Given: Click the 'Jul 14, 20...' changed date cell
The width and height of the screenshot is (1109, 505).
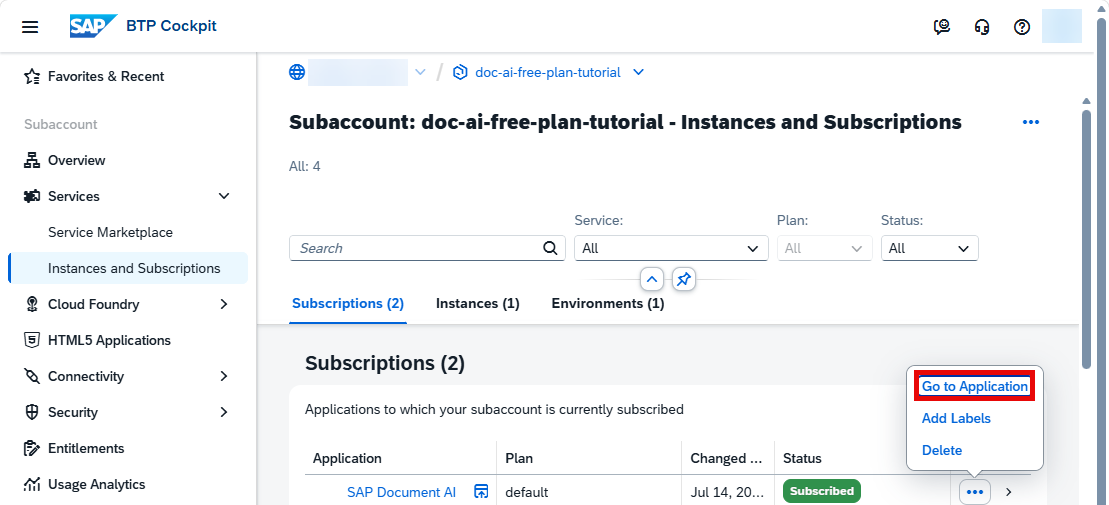Looking at the screenshot, I should (x=727, y=492).
